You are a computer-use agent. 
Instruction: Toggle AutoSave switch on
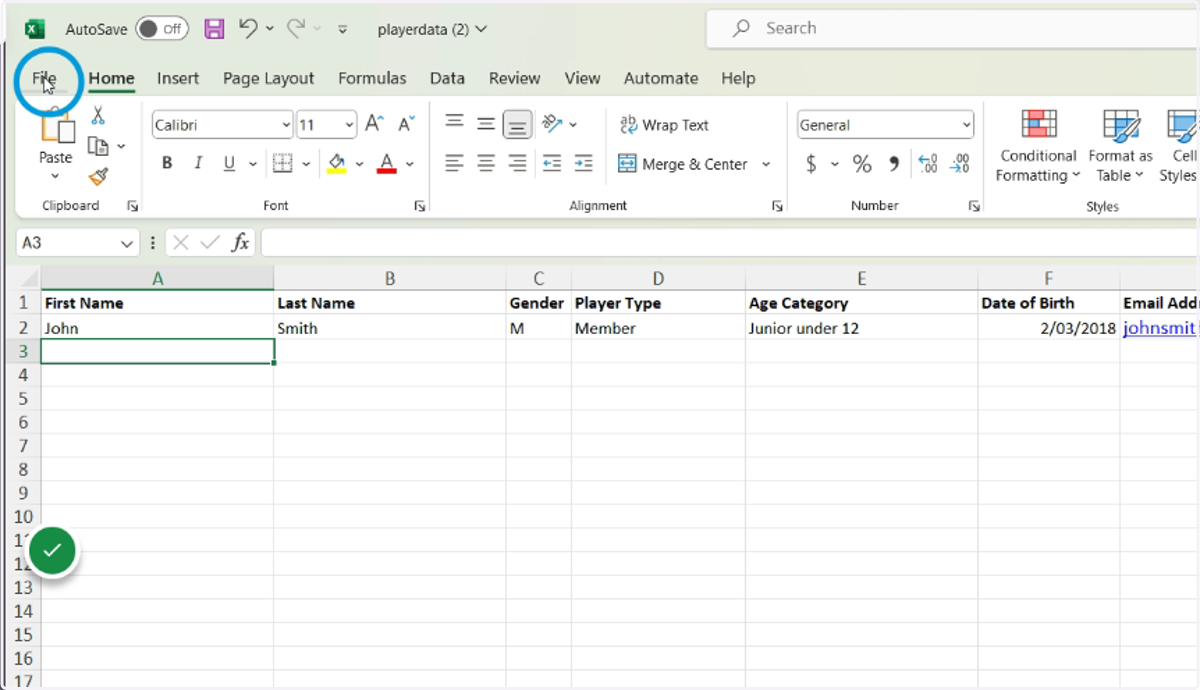pos(161,28)
